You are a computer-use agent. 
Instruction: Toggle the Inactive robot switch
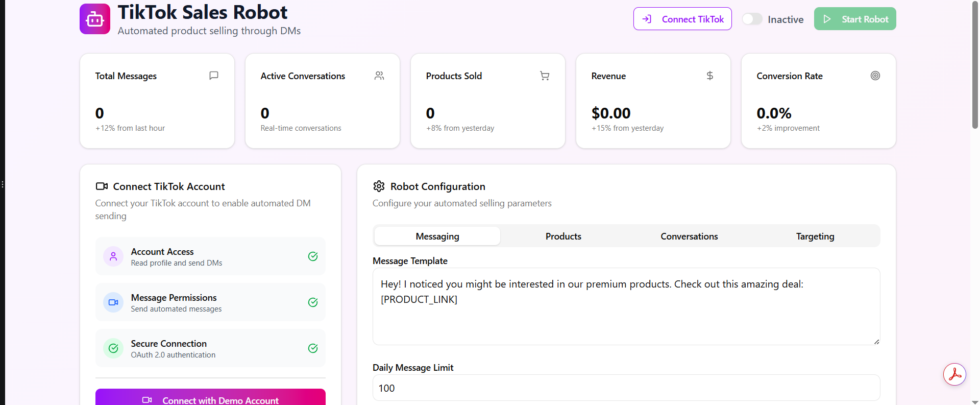(x=752, y=19)
